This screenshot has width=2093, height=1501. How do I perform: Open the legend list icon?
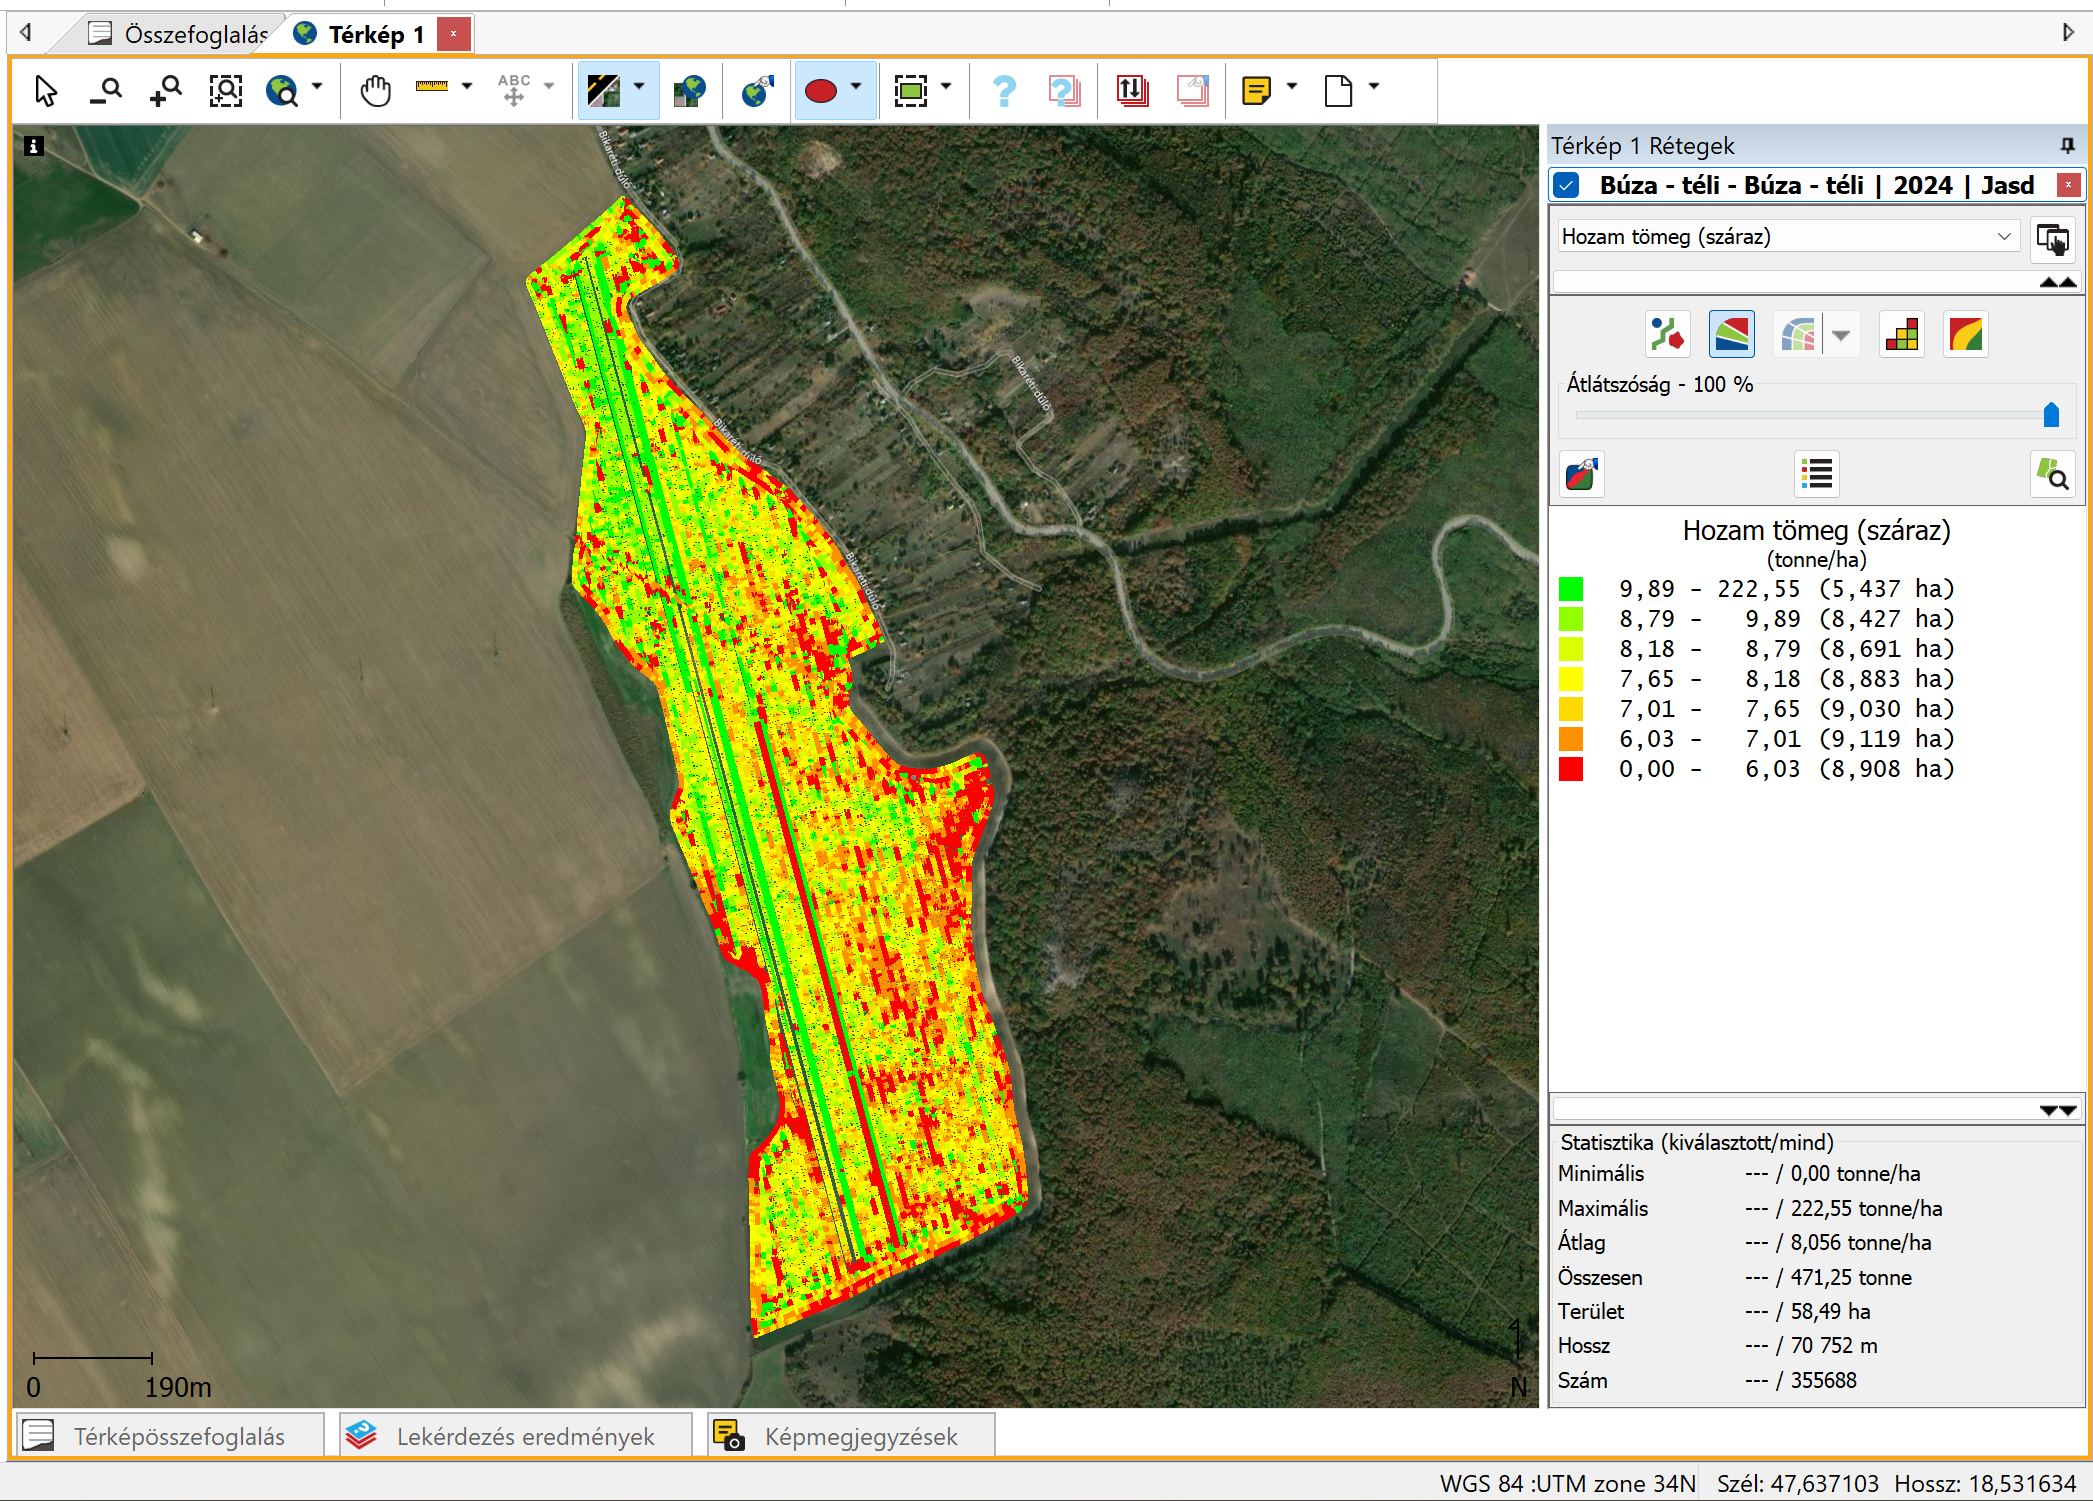pyautogui.click(x=1816, y=474)
